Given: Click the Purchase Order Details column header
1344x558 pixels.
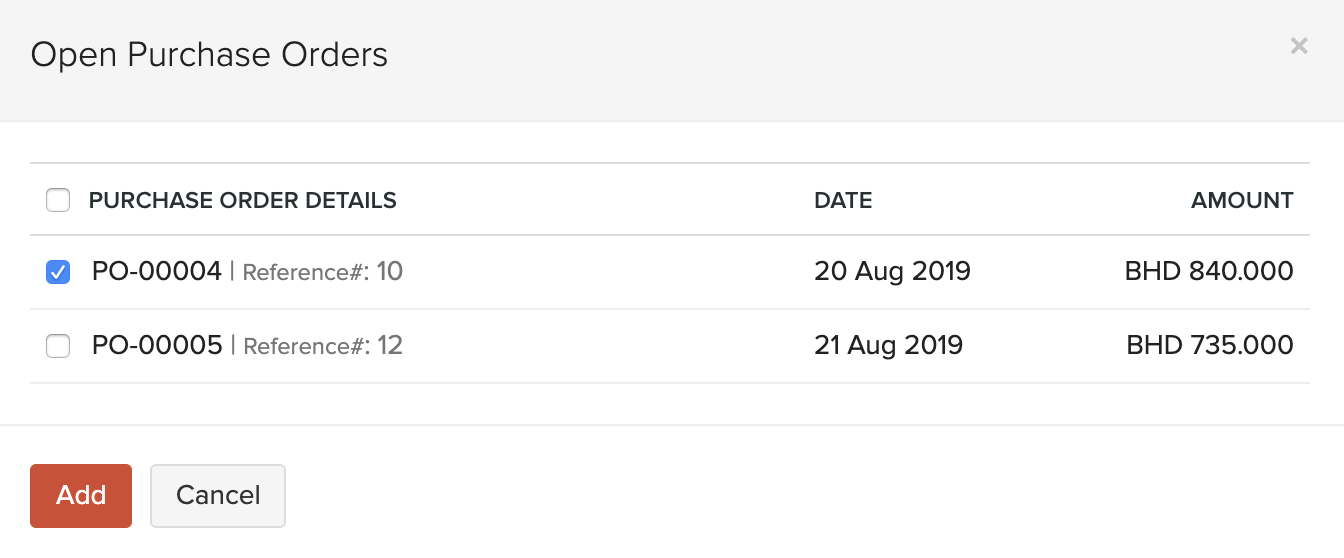Looking at the screenshot, I should coord(243,200).
